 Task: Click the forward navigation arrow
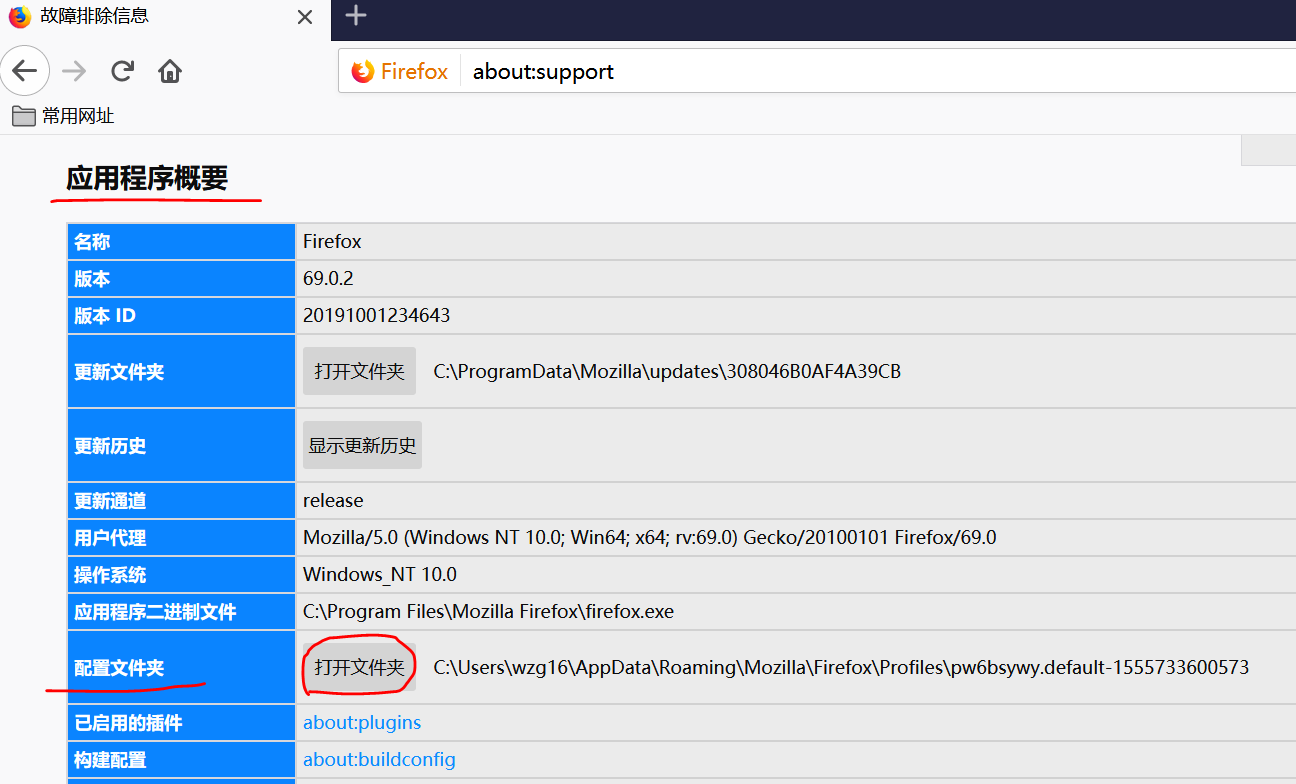point(74,71)
